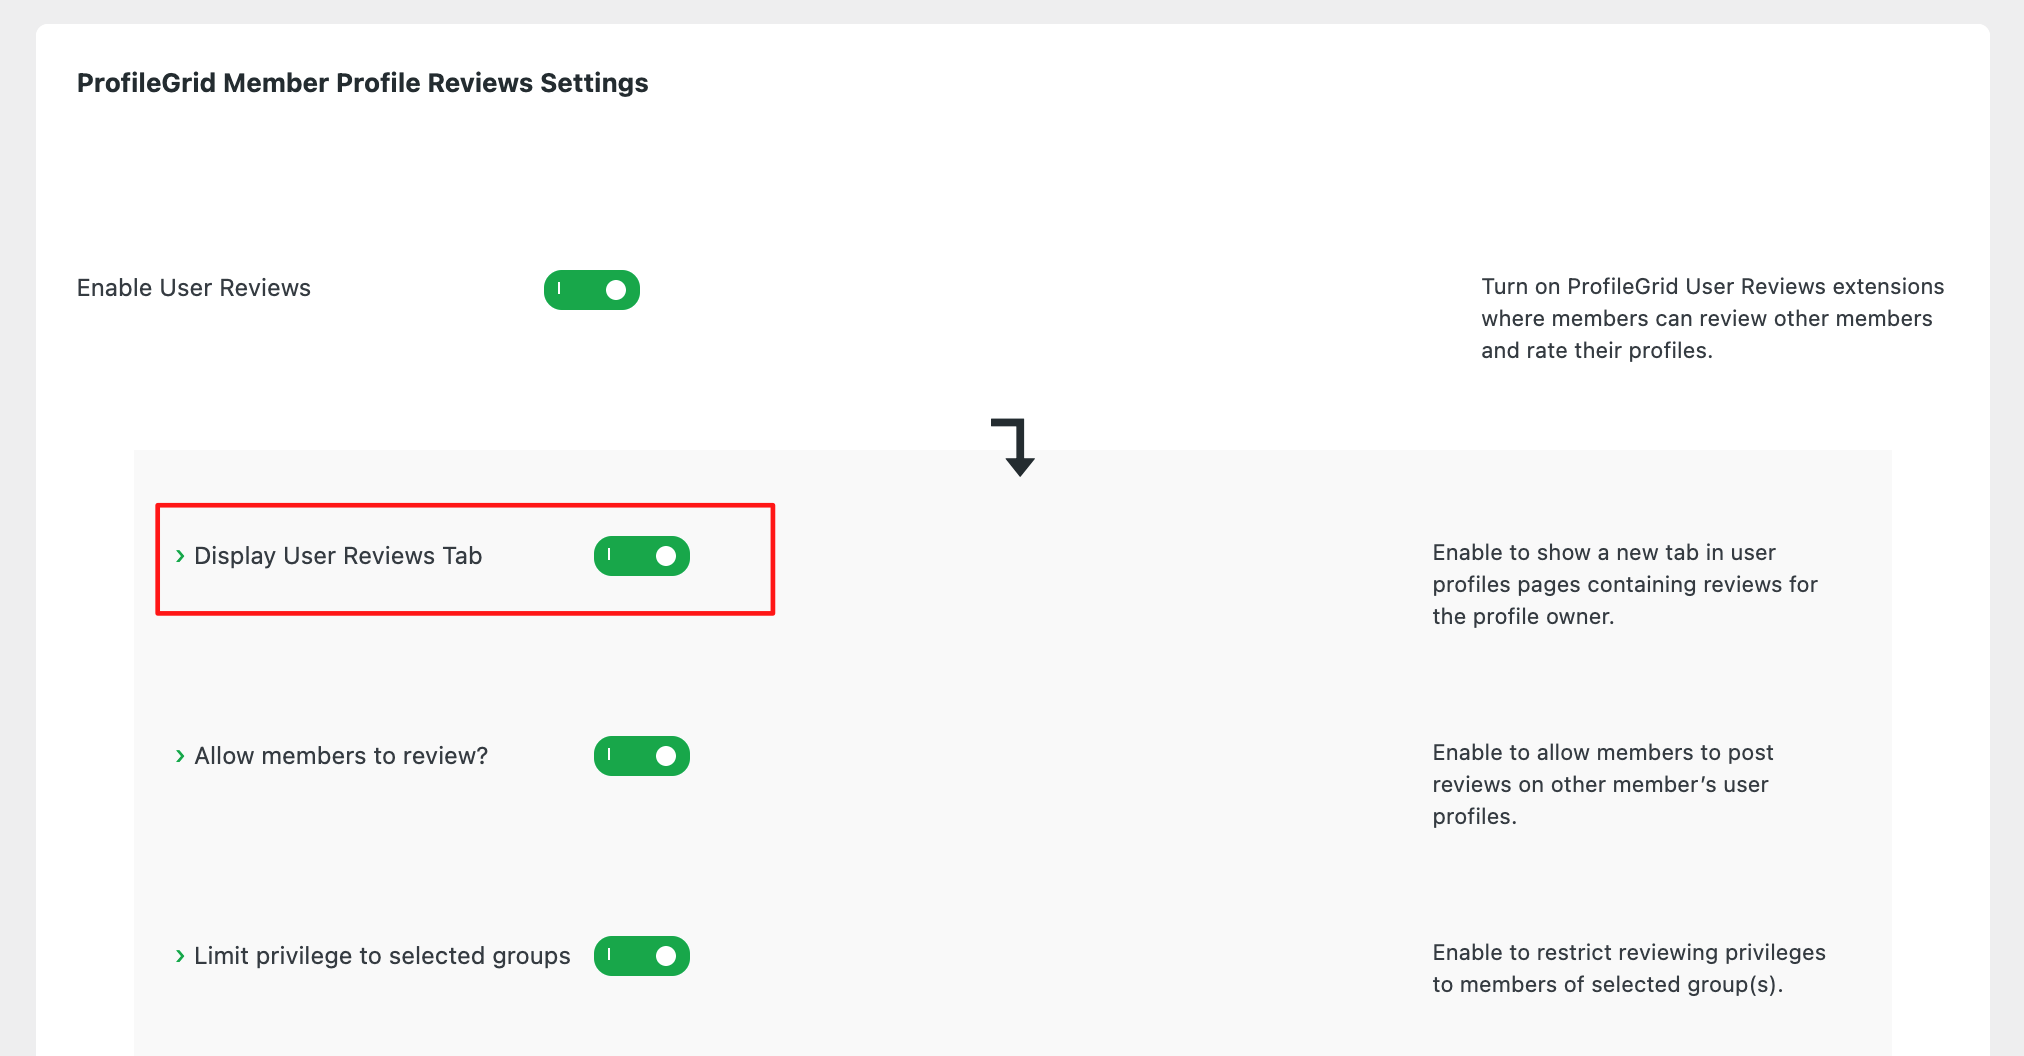Image resolution: width=2024 pixels, height=1056 pixels.
Task: Turn off the Display User Reviews Tab switch
Action: point(641,556)
